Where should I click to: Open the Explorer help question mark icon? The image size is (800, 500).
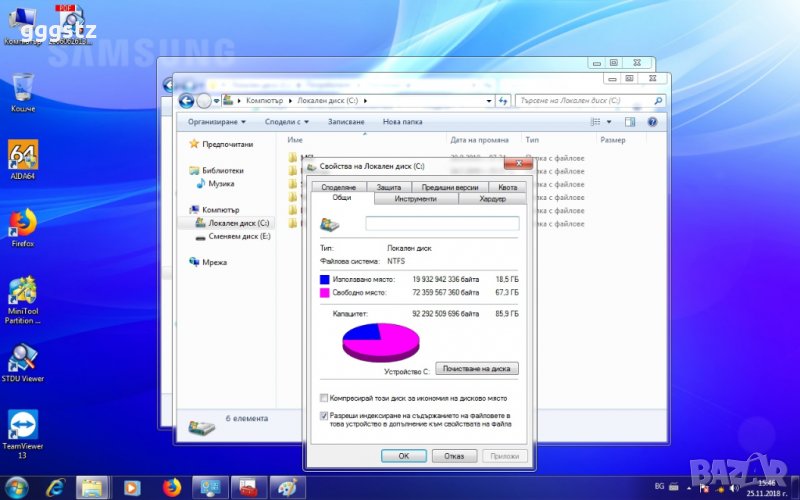(650, 122)
